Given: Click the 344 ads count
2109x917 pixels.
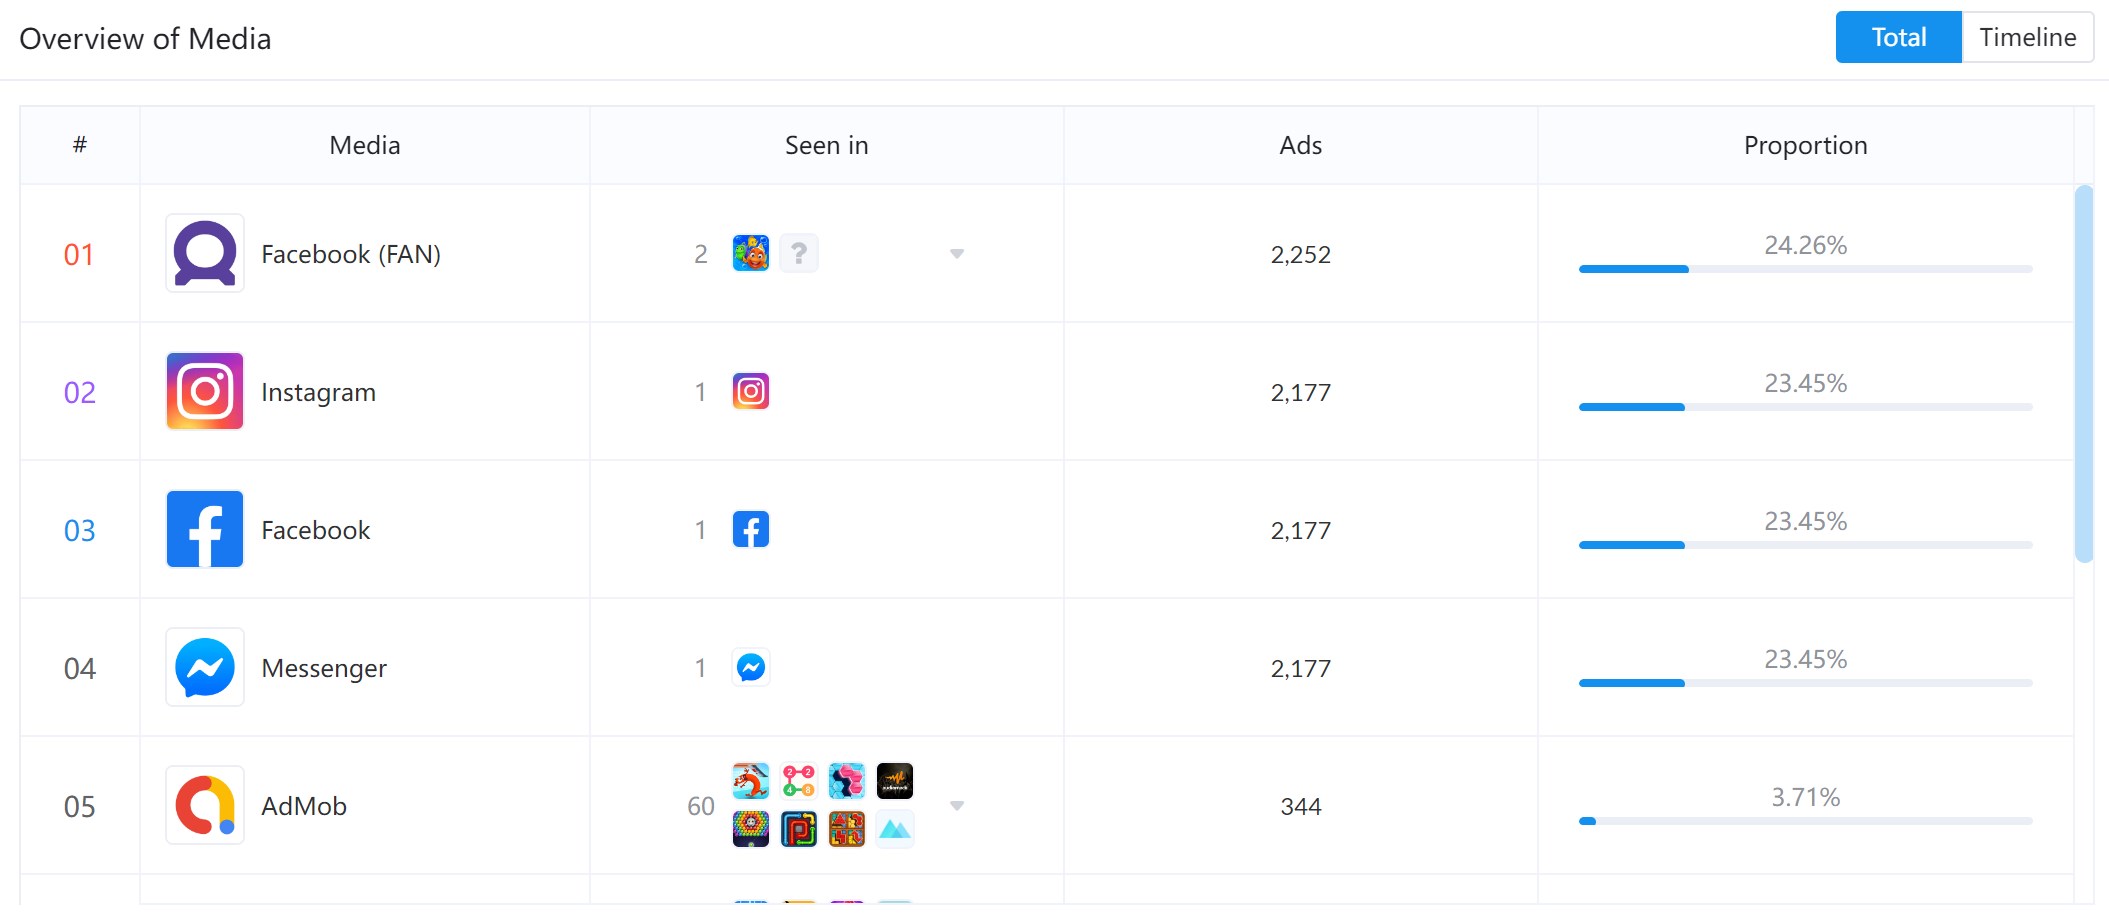Looking at the screenshot, I should (x=1301, y=806).
